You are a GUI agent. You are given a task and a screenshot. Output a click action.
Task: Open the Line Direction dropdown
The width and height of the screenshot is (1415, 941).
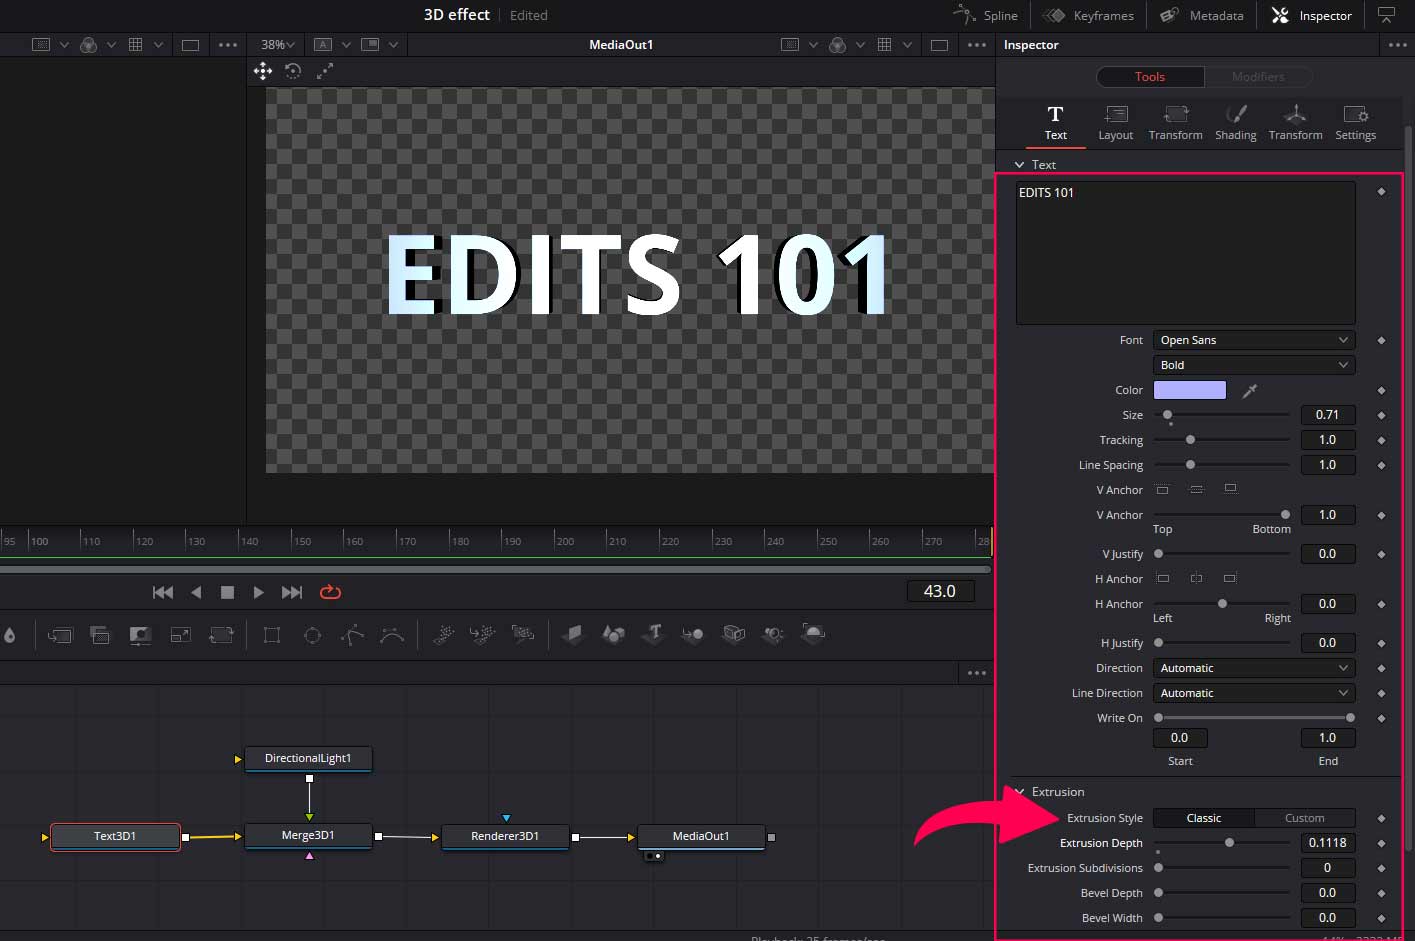(x=1254, y=693)
